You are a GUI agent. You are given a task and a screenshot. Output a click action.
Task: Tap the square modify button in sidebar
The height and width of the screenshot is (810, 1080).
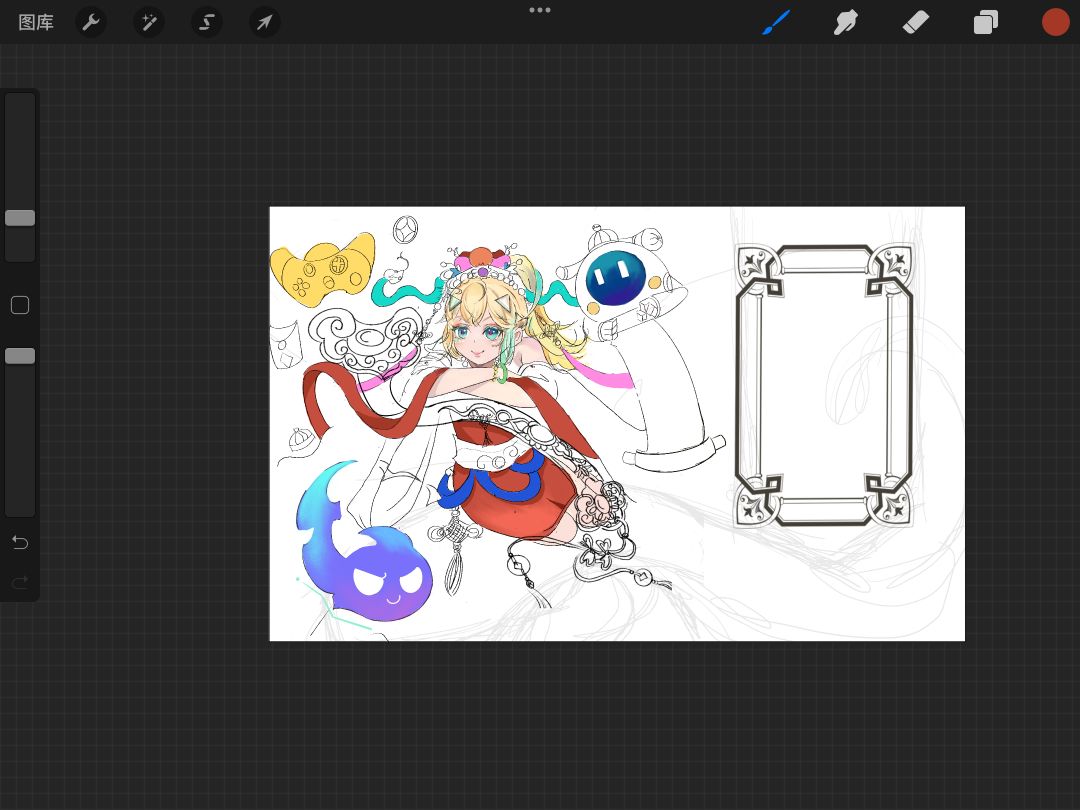click(x=20, y=305)
